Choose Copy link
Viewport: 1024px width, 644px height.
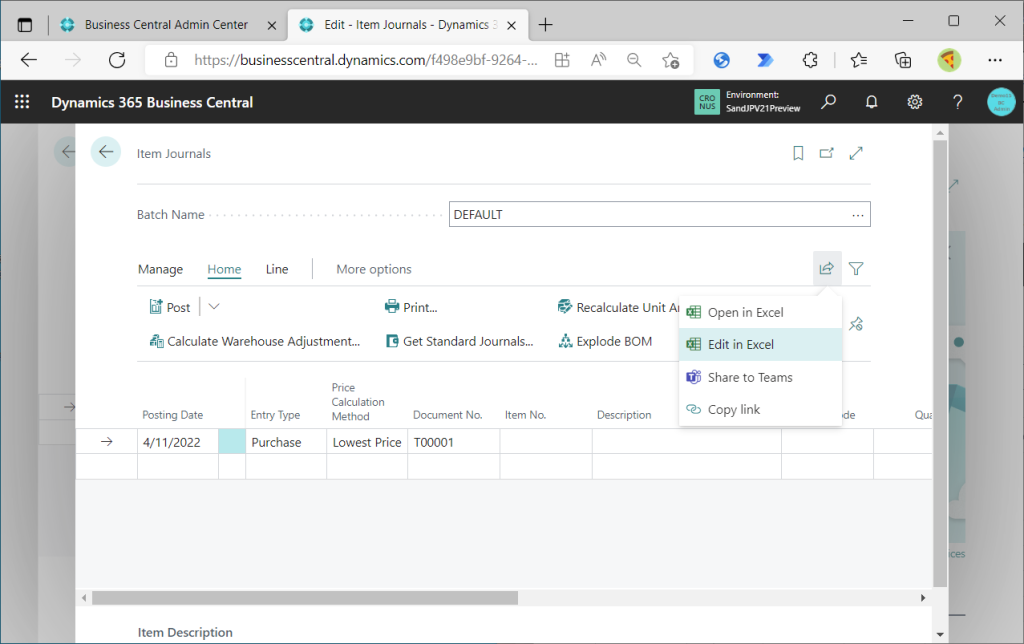(x=760, y=409)
